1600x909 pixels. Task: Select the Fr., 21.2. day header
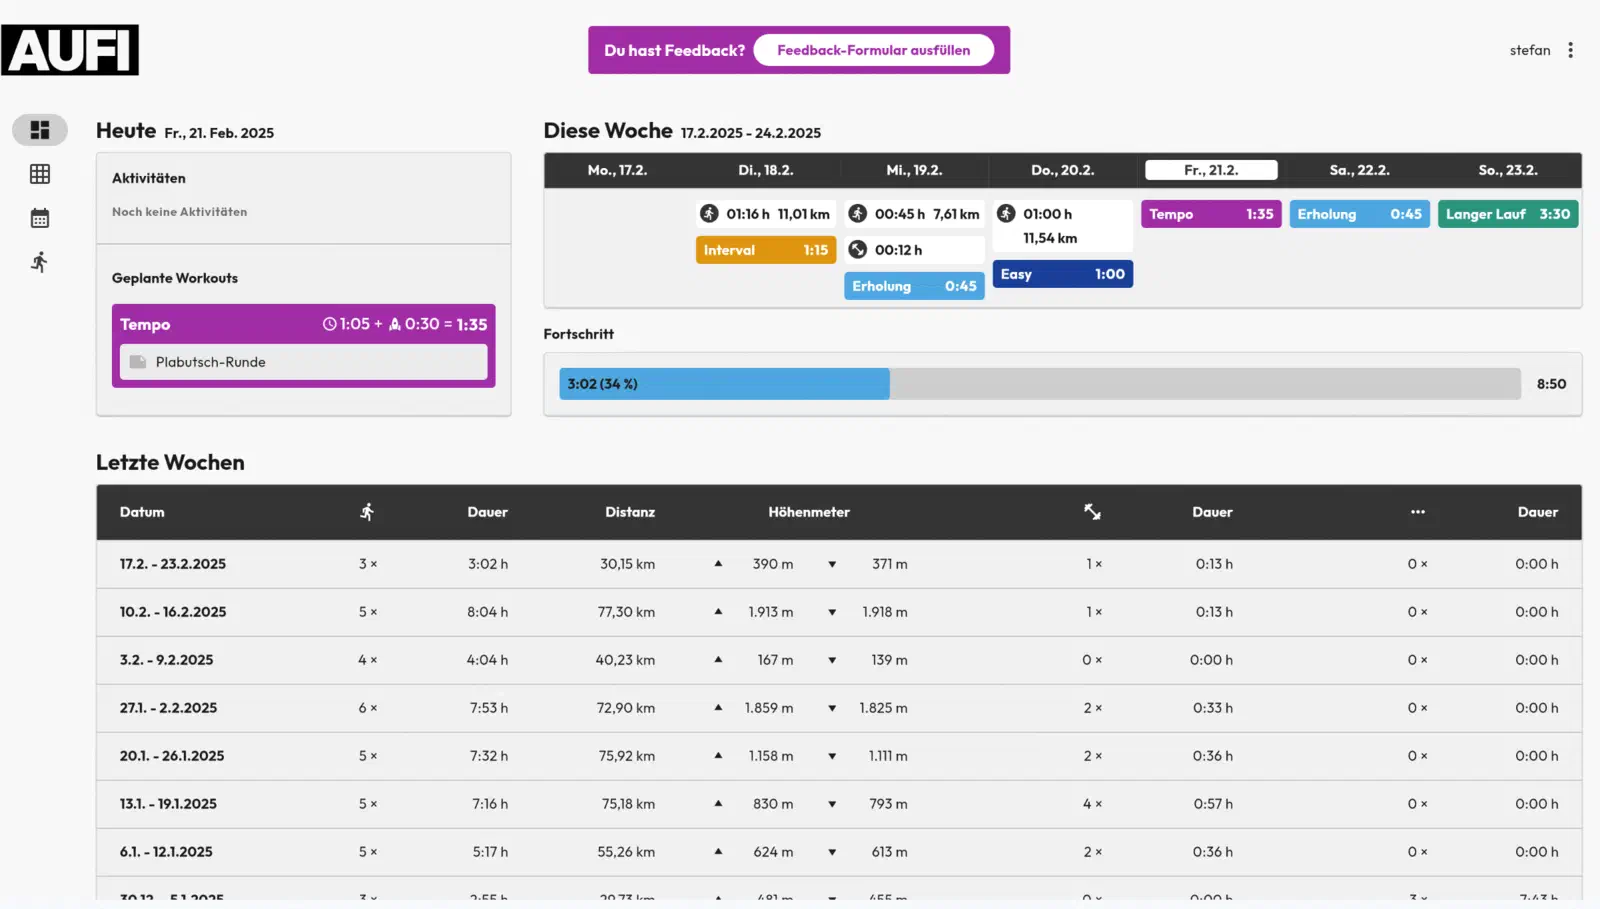pyautogui.click(x=1211, y=170)
